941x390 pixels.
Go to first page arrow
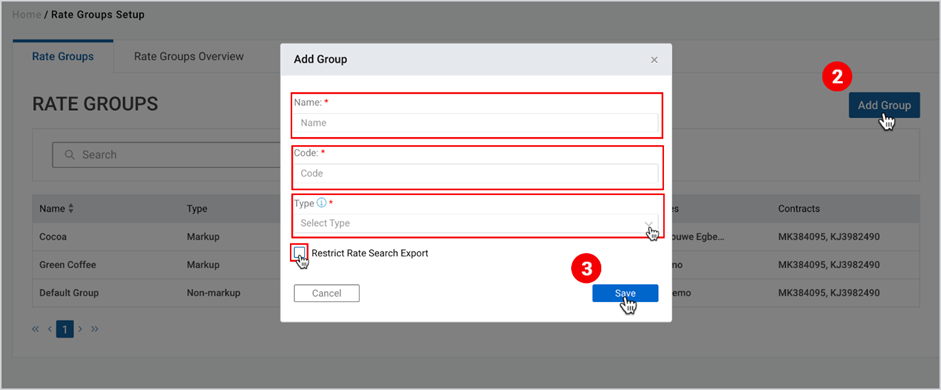click(35, 329)
